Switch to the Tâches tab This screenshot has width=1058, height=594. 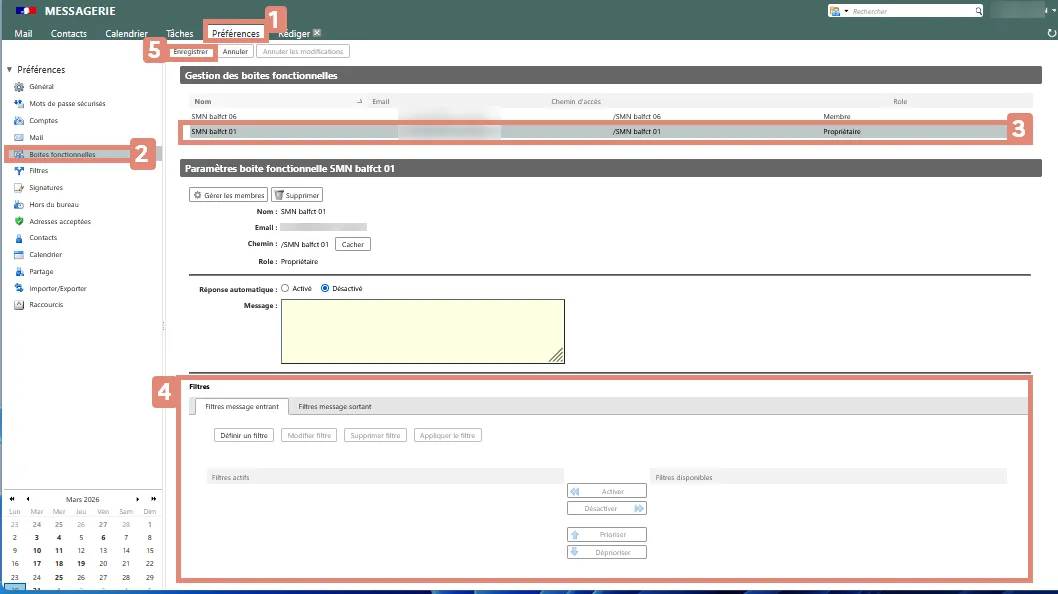(179, 33)
